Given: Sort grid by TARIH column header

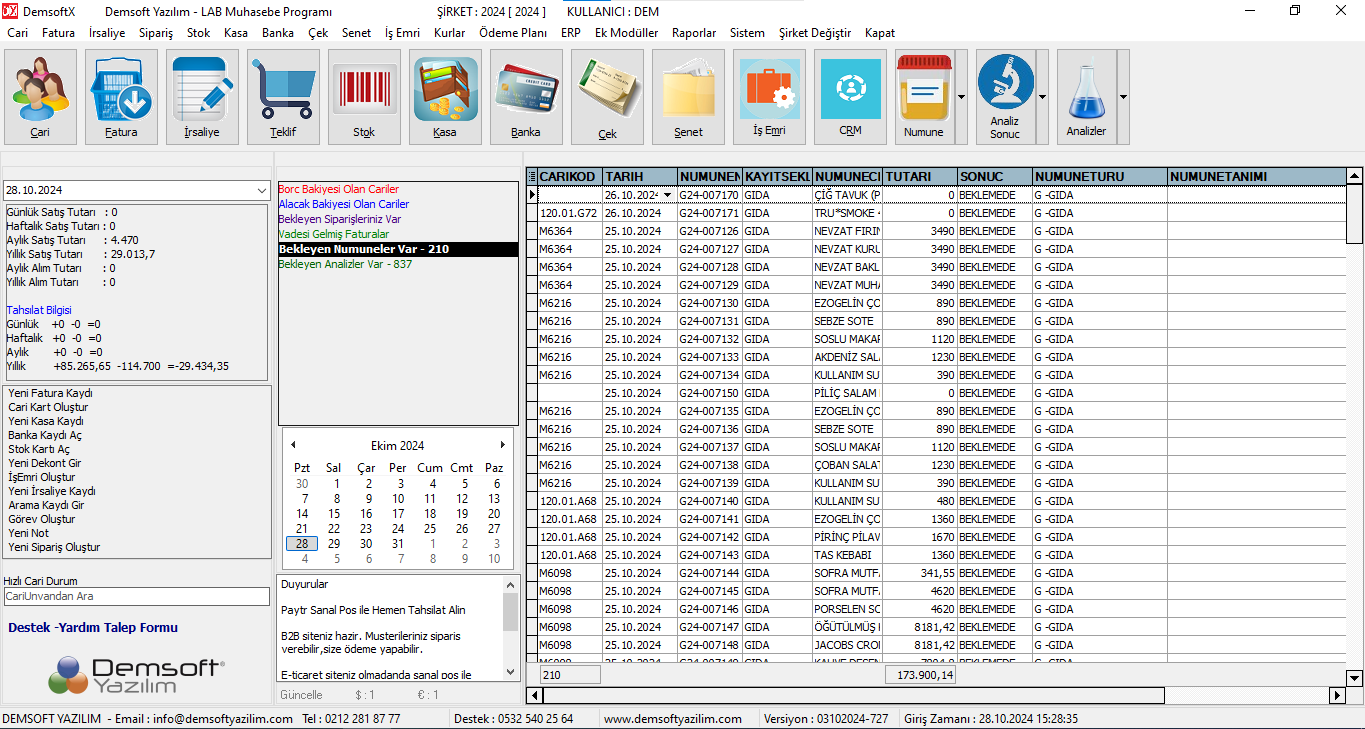Looking at the screenshot, I should point(640,177).
